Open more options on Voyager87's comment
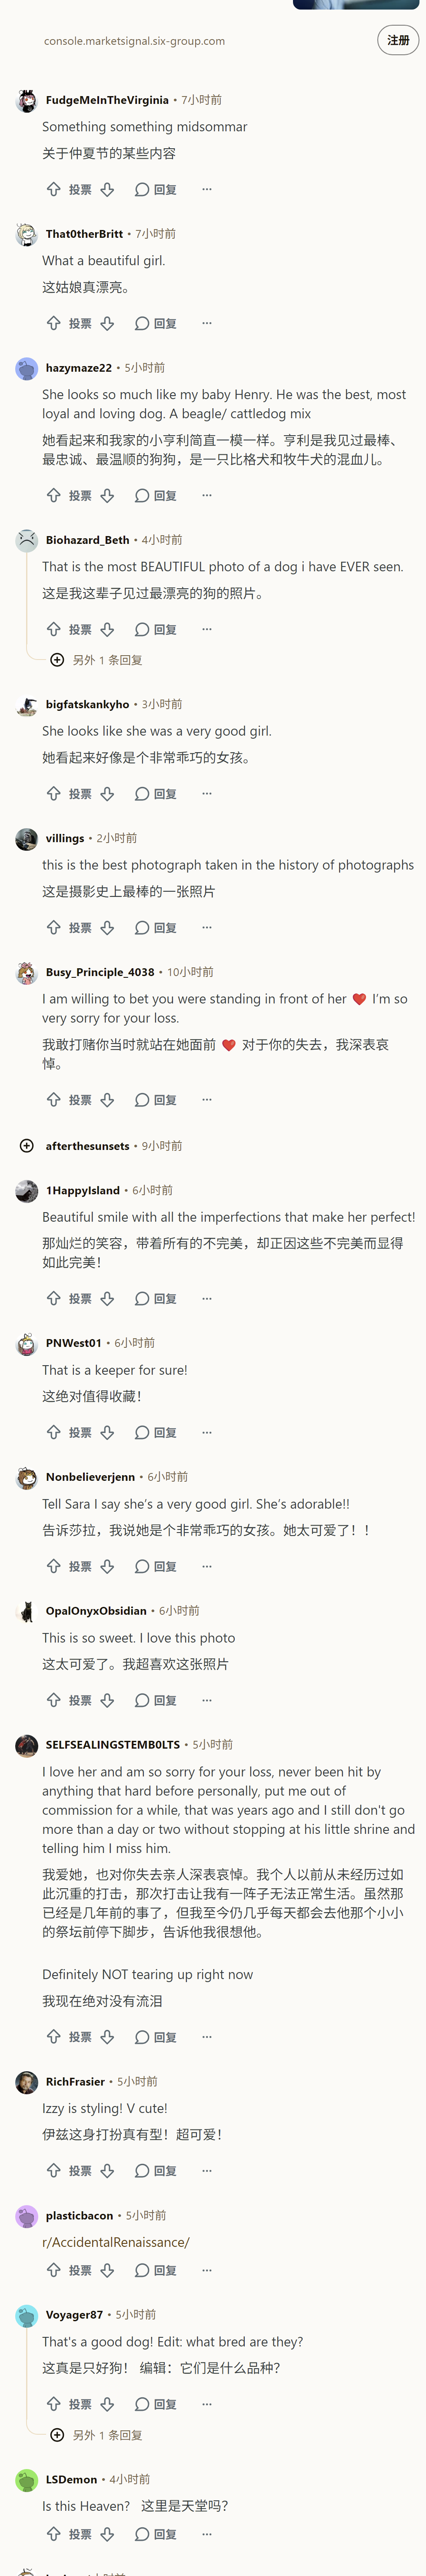The width and height of the screenshot is (426, 2576). [207, 2404]
